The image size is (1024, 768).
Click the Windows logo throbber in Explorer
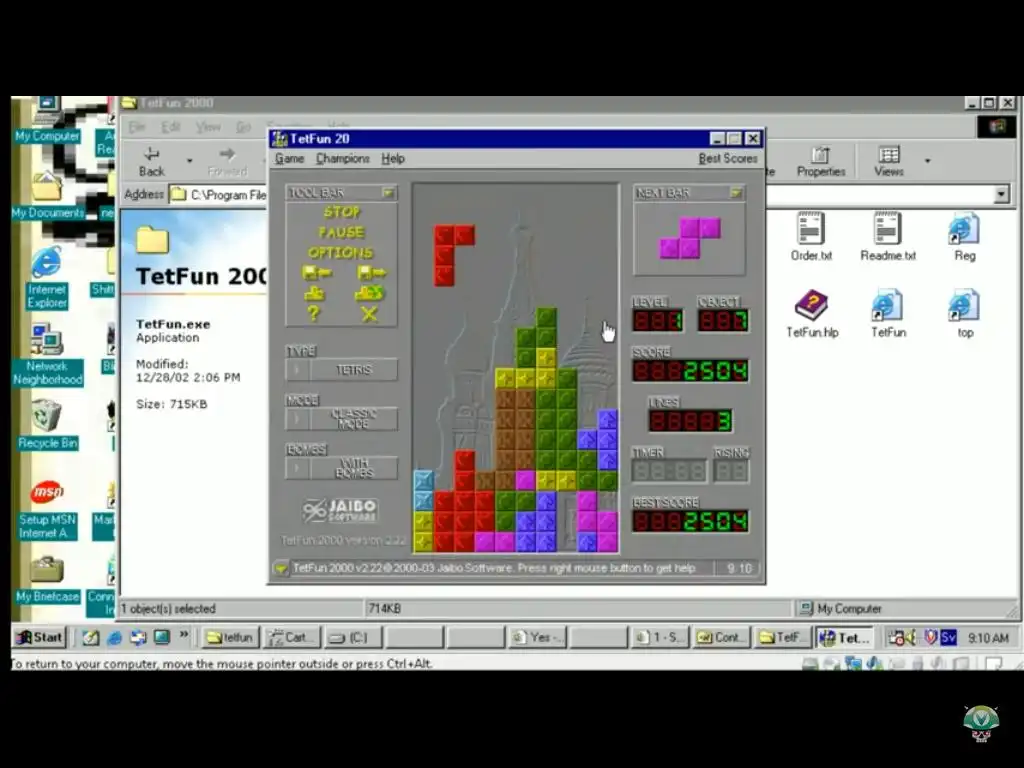(997, 126)
